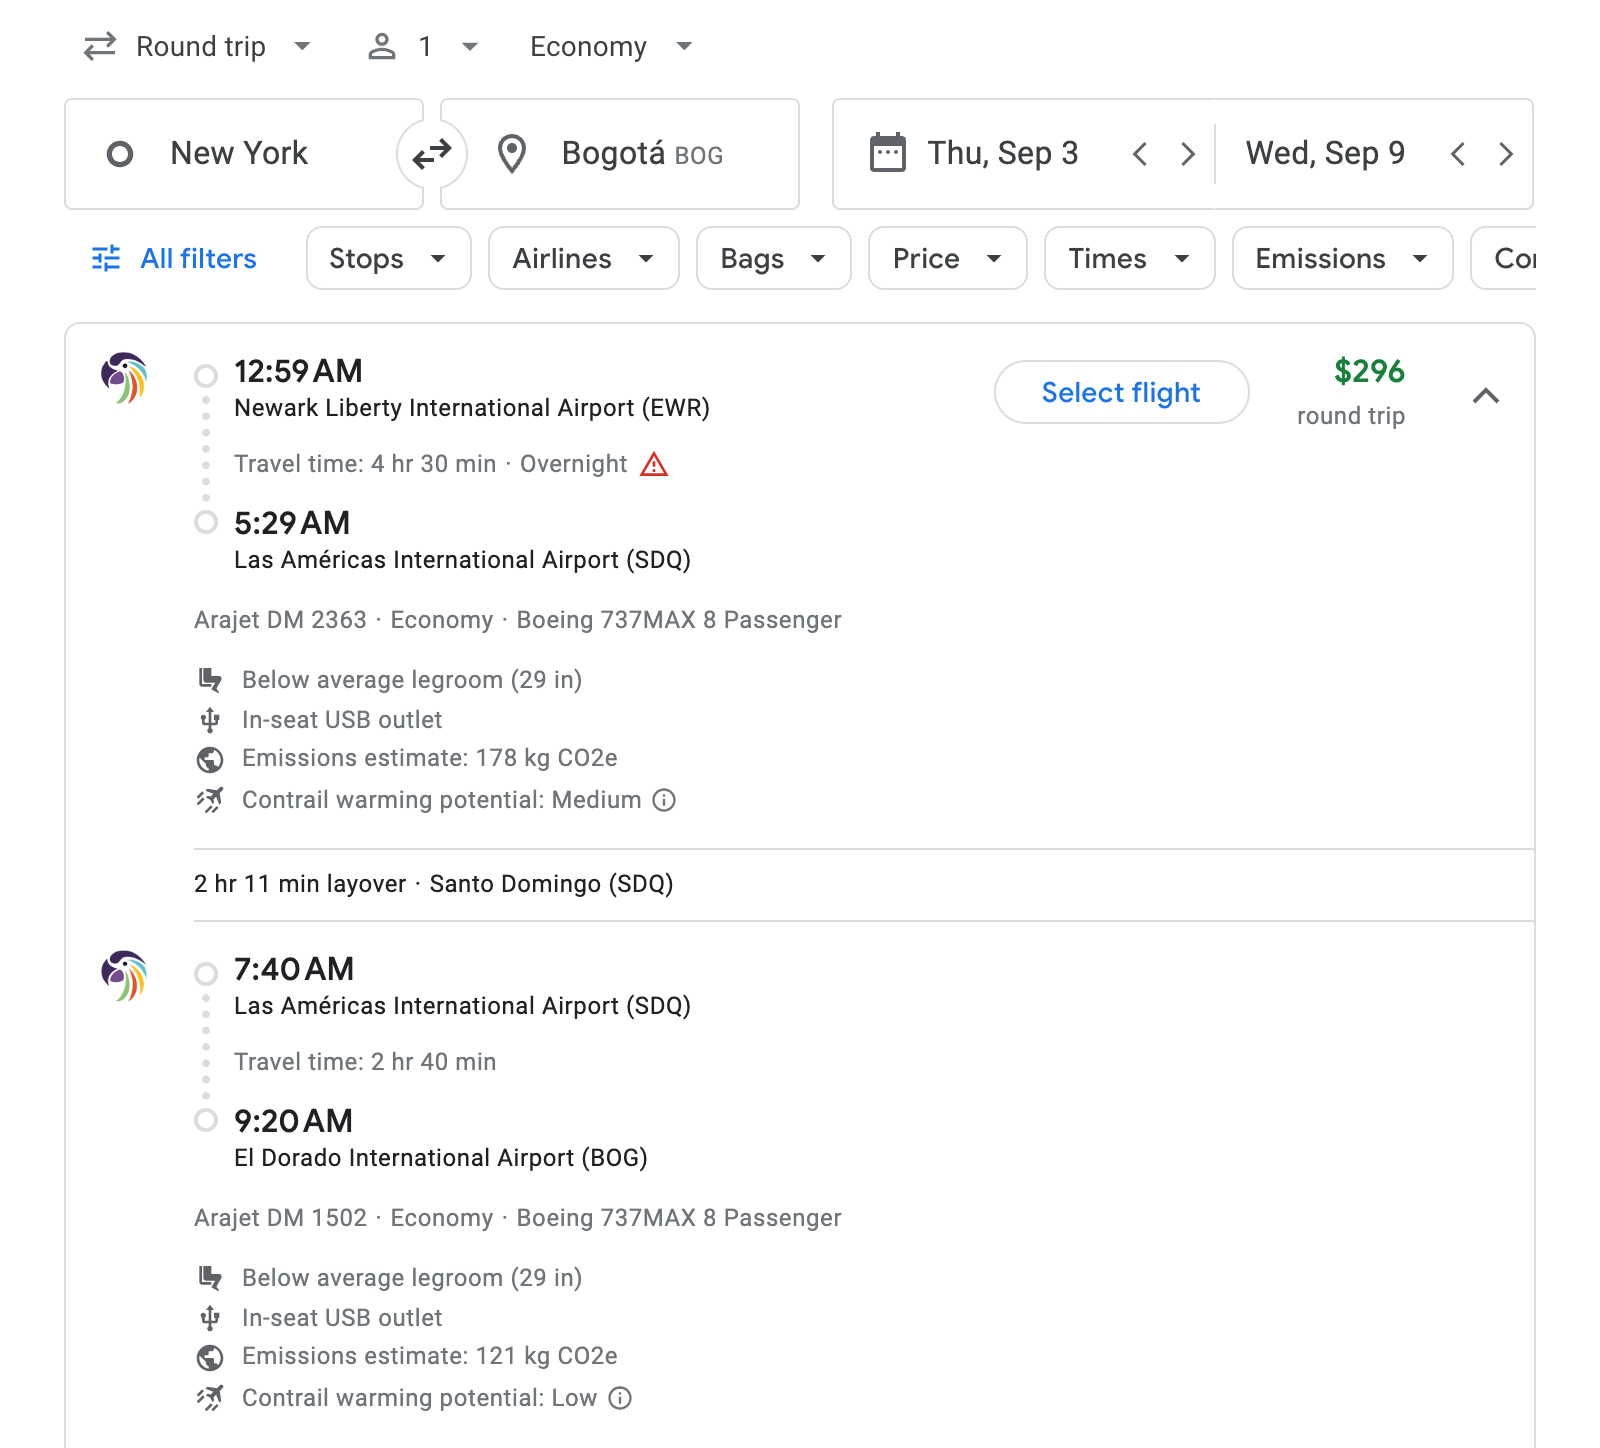Click the Select flight button
Image resolution: width=1600 pixels, height=1448 pixels.
(1120, 392)
